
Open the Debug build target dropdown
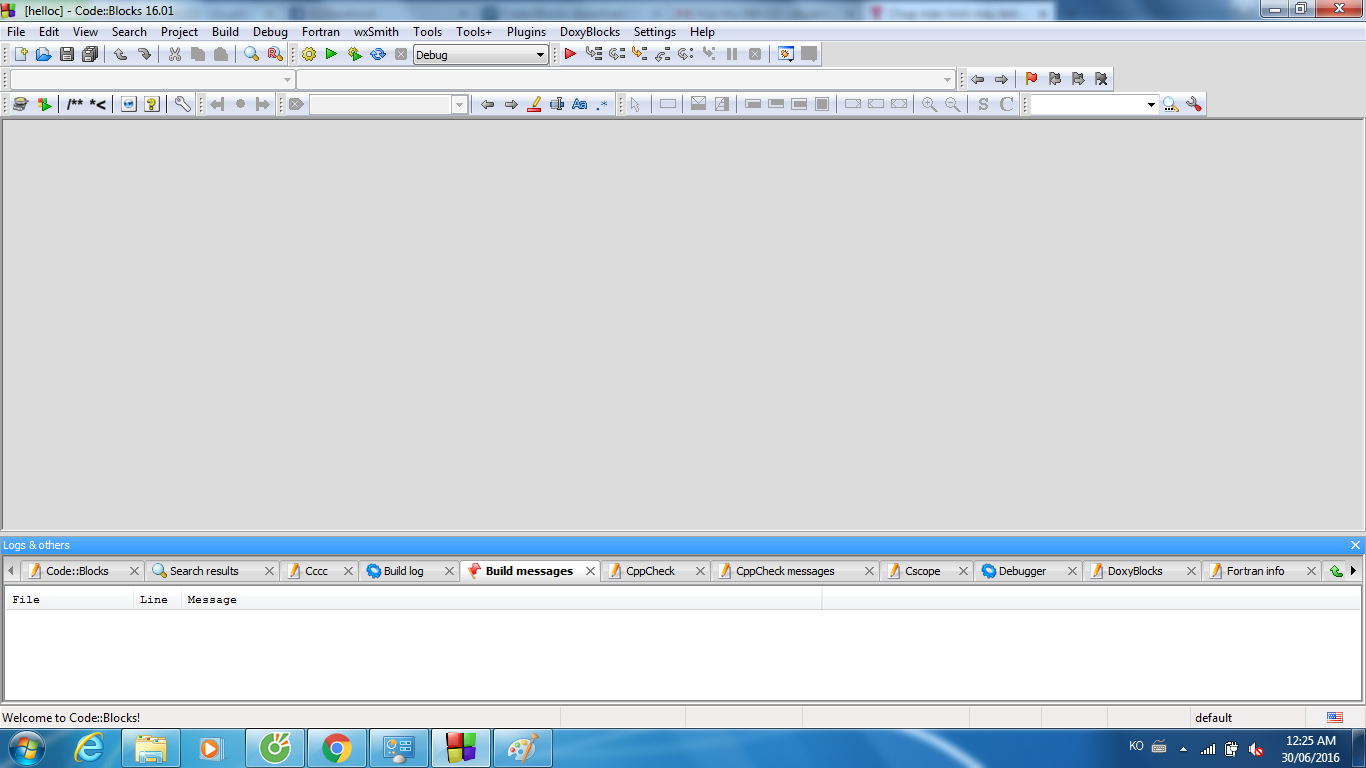(x=540, y=55)
